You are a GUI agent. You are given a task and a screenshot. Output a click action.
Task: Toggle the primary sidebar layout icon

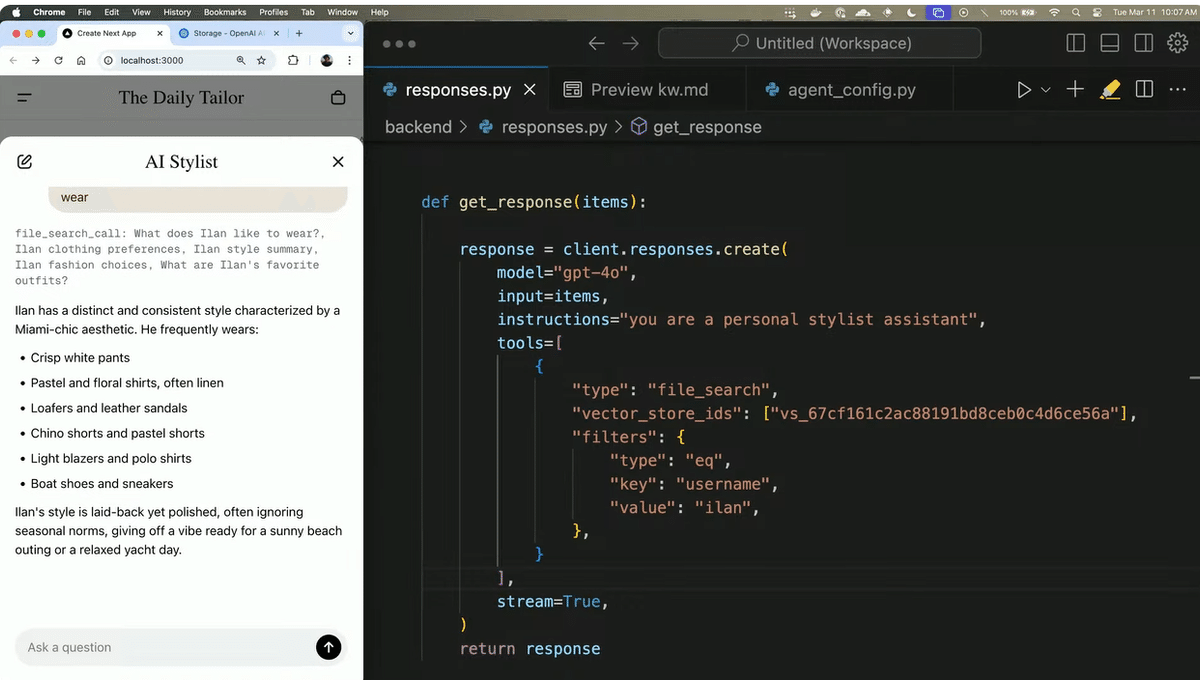coord(1075,43)
